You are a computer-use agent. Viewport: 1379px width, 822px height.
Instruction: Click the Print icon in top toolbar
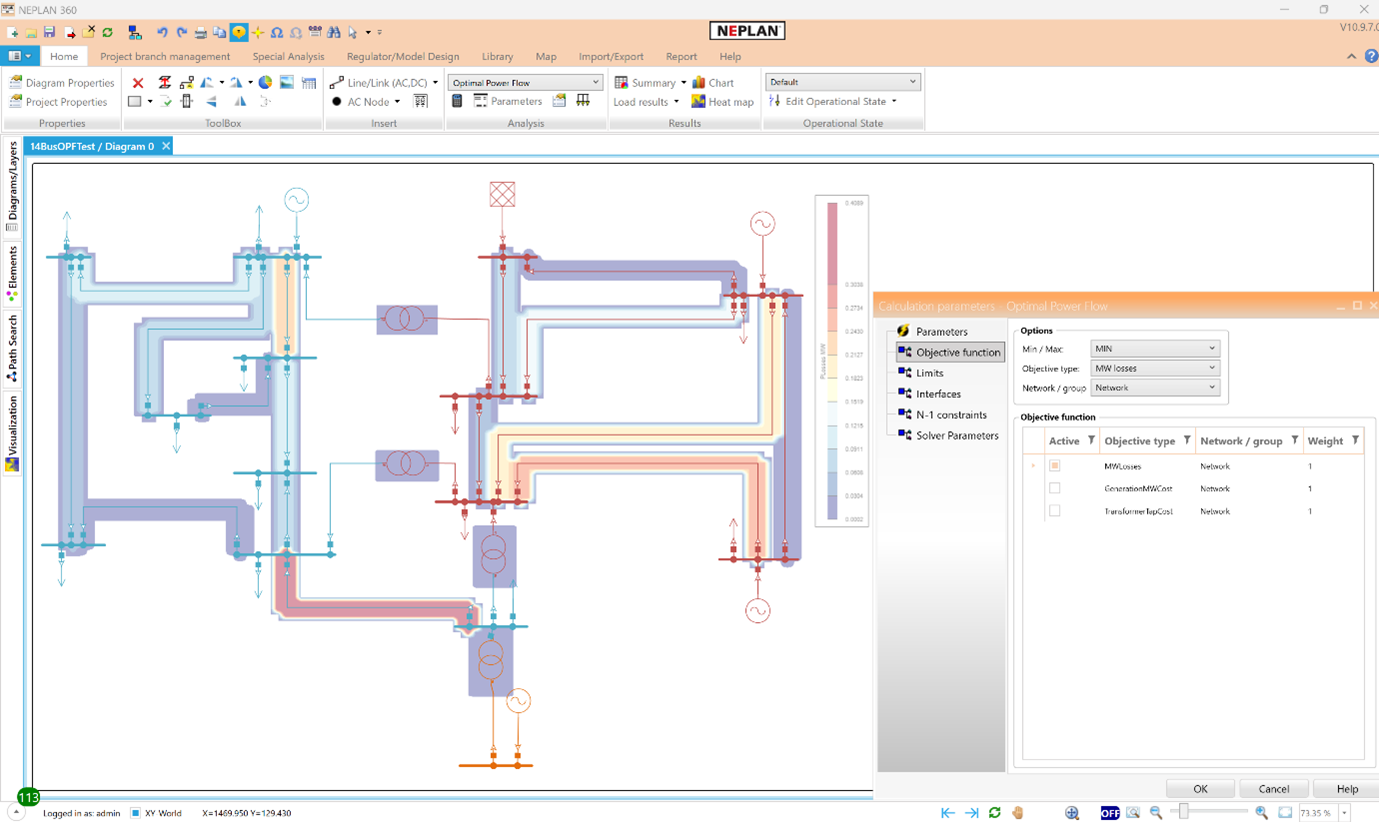coord(200,32)
